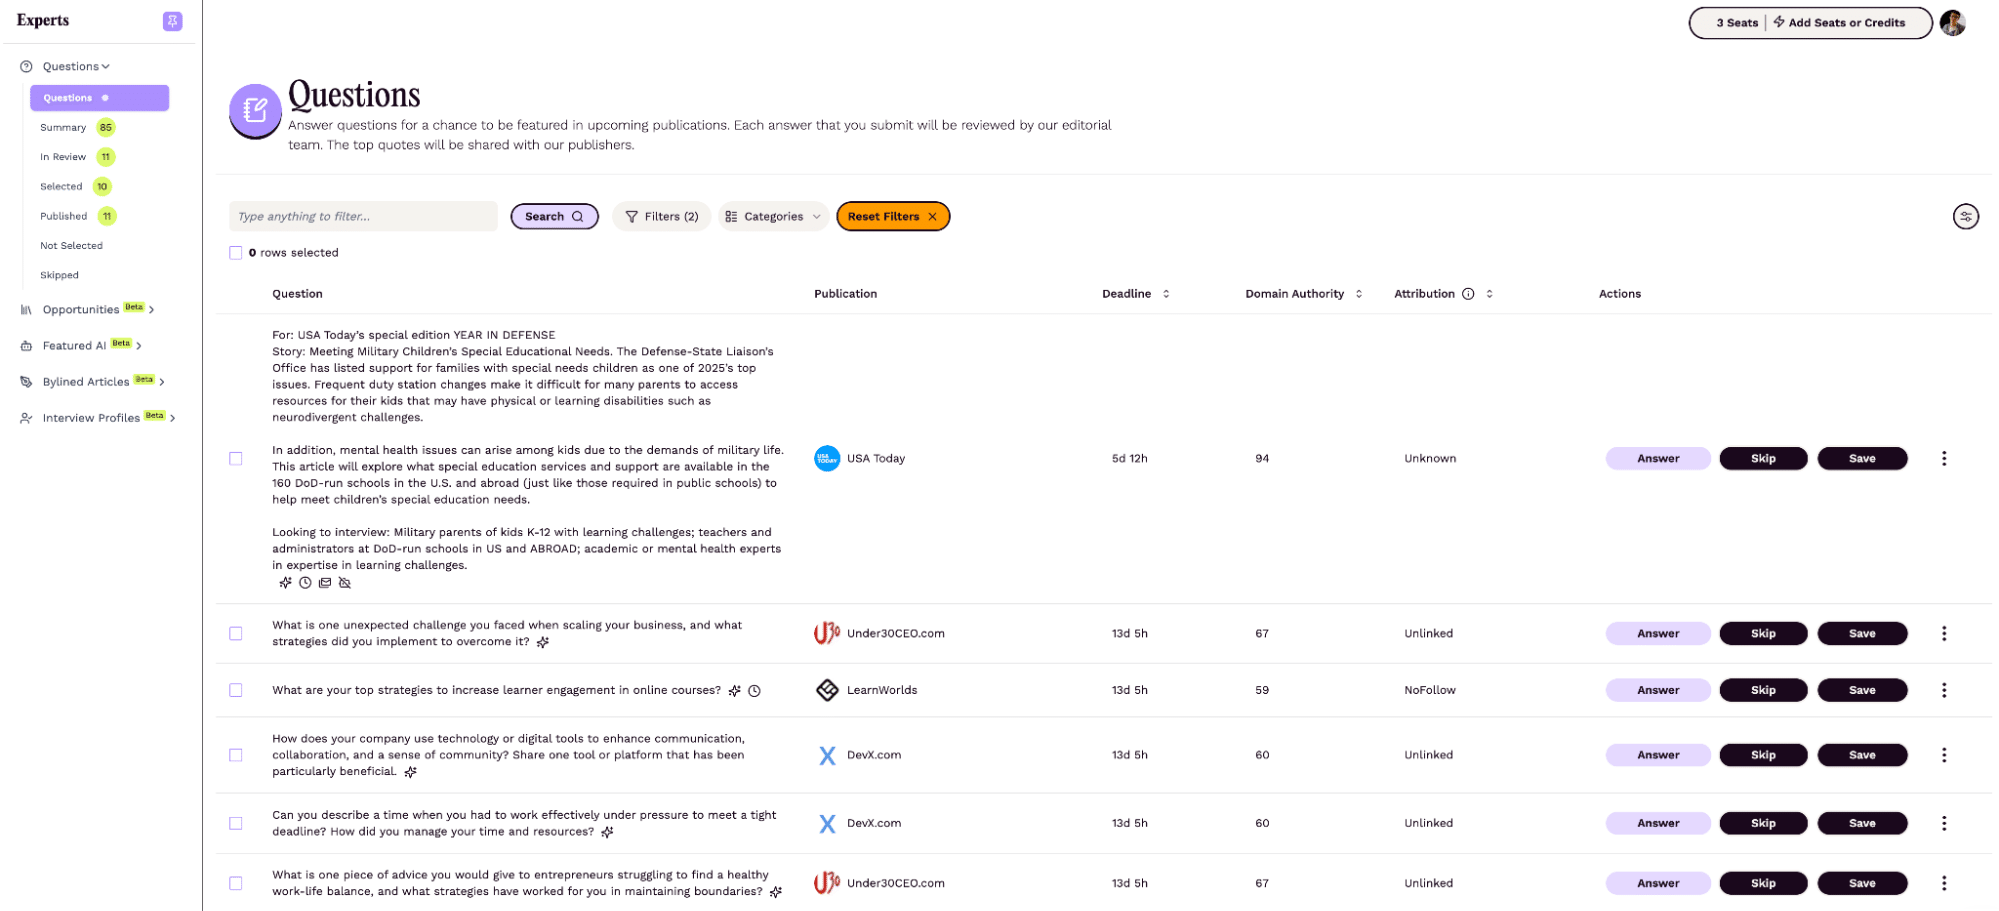This screenshot has height=911, width=1999.
Task: Click the clock icon on LearnWorlds question
Action: [754, 691]
